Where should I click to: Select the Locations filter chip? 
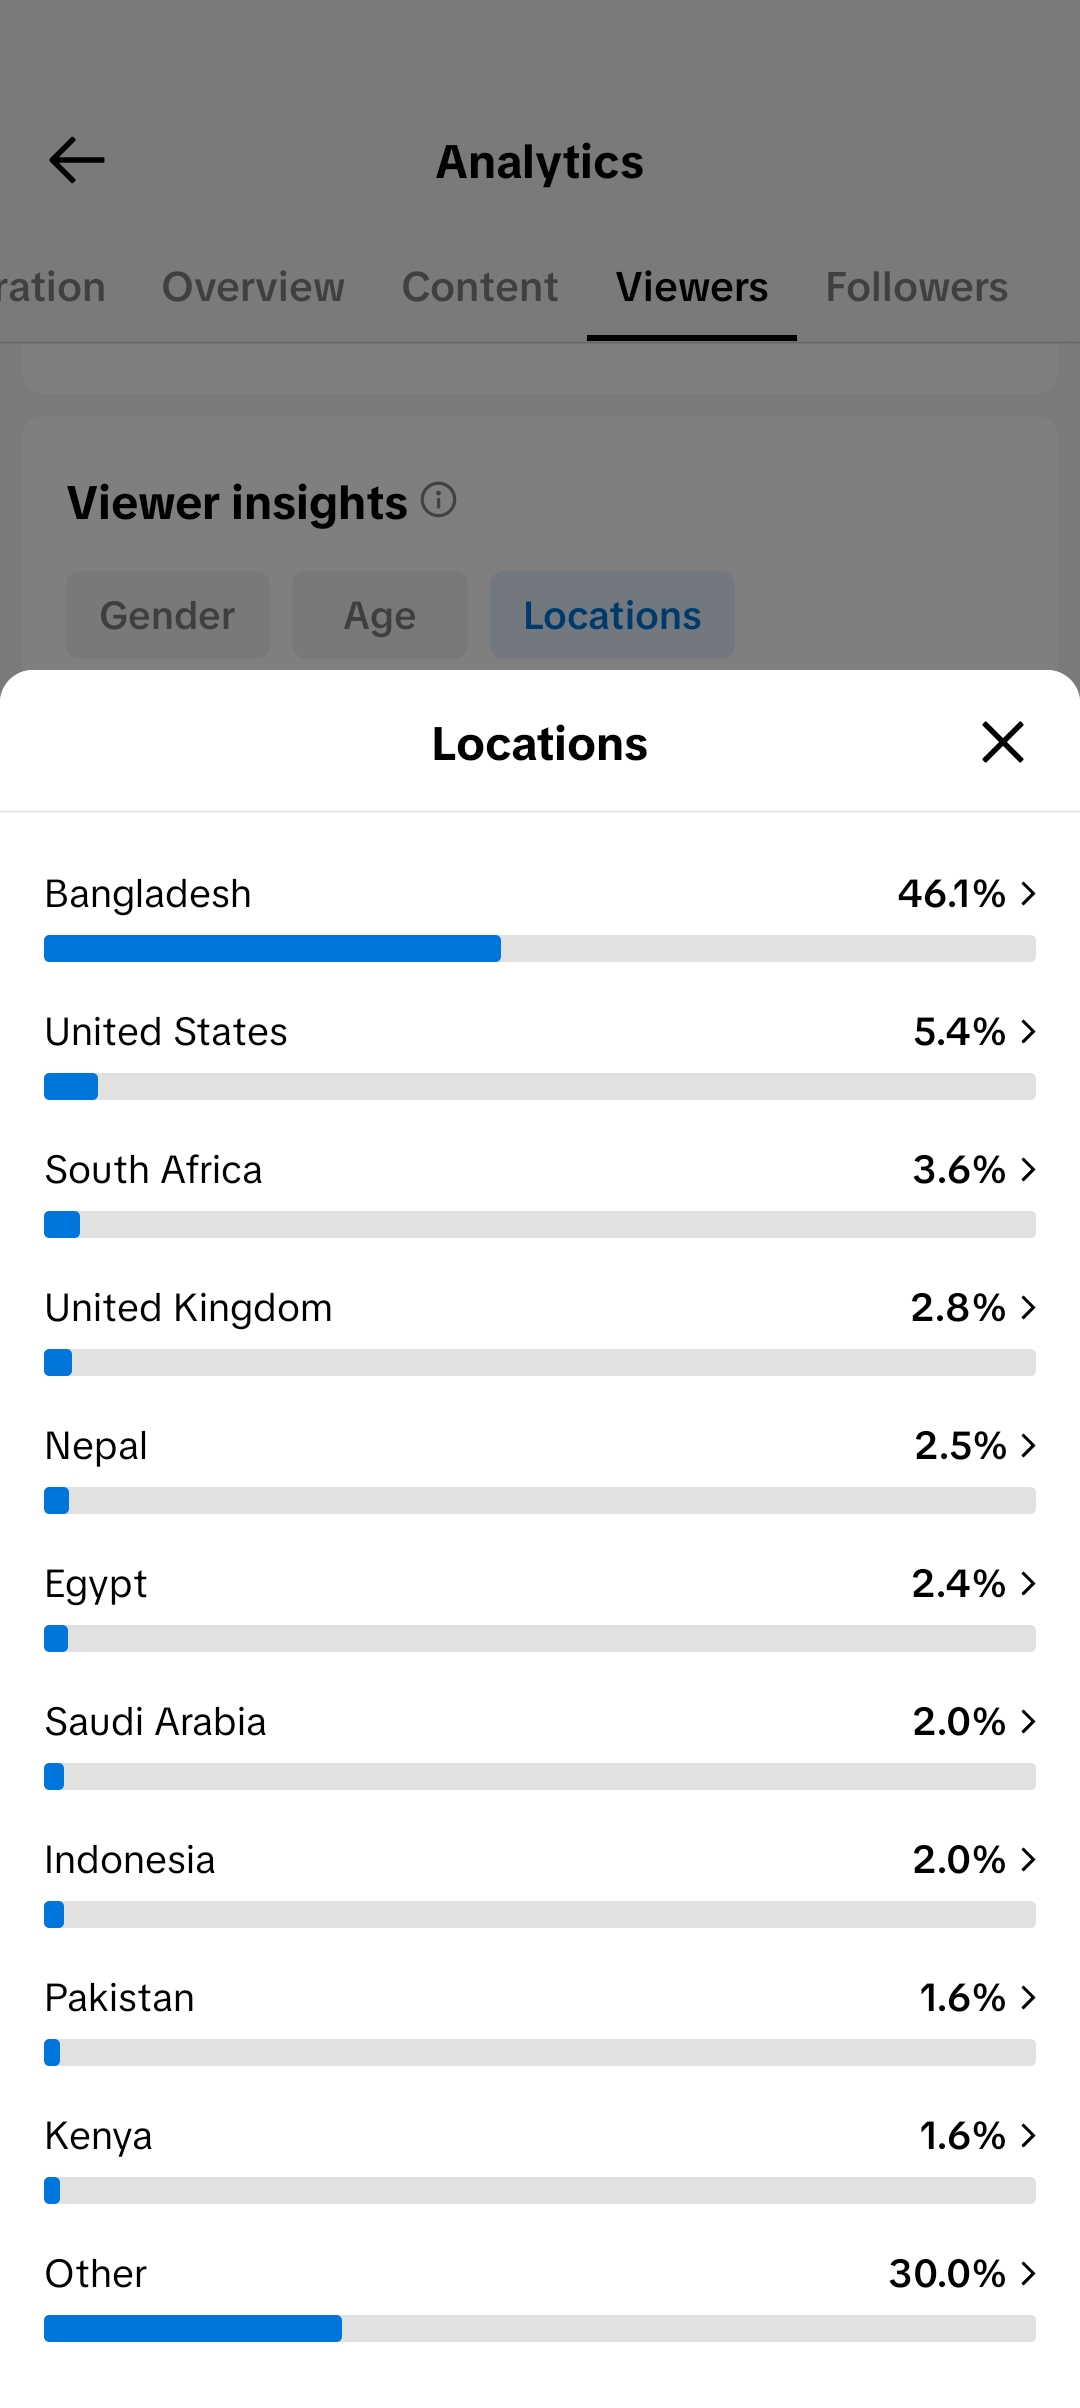(x=612, y=615)
